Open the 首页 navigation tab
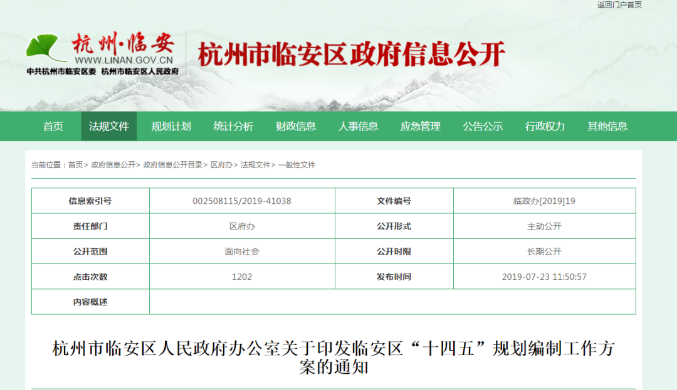 click(53, 126)
